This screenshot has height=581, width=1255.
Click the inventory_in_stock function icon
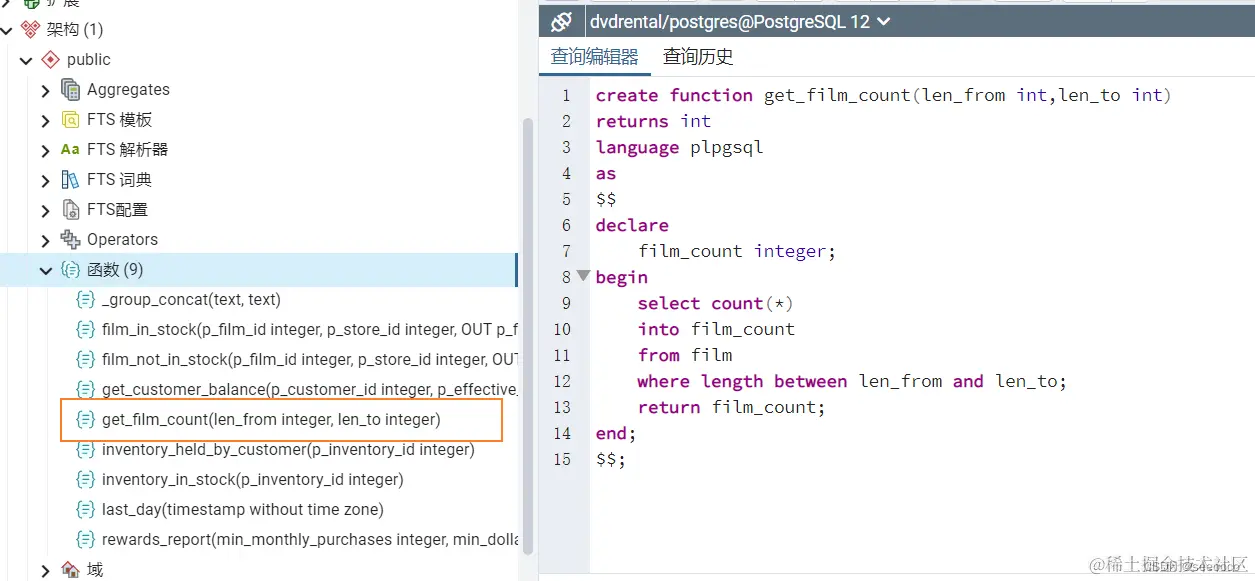click(x=86, y=480)
